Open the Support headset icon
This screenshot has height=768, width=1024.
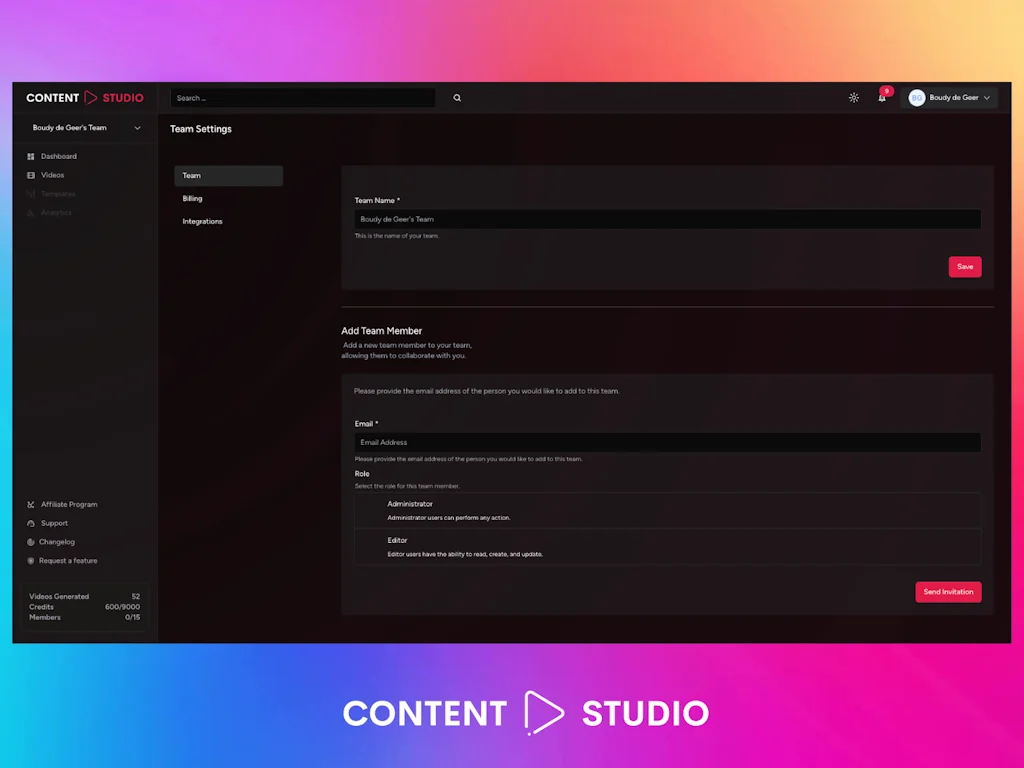click(x=31, y=523)
